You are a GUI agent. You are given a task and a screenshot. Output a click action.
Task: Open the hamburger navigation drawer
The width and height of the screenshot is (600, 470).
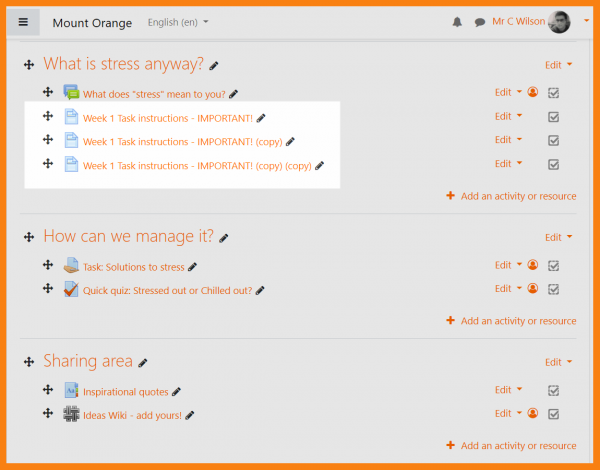24,22
